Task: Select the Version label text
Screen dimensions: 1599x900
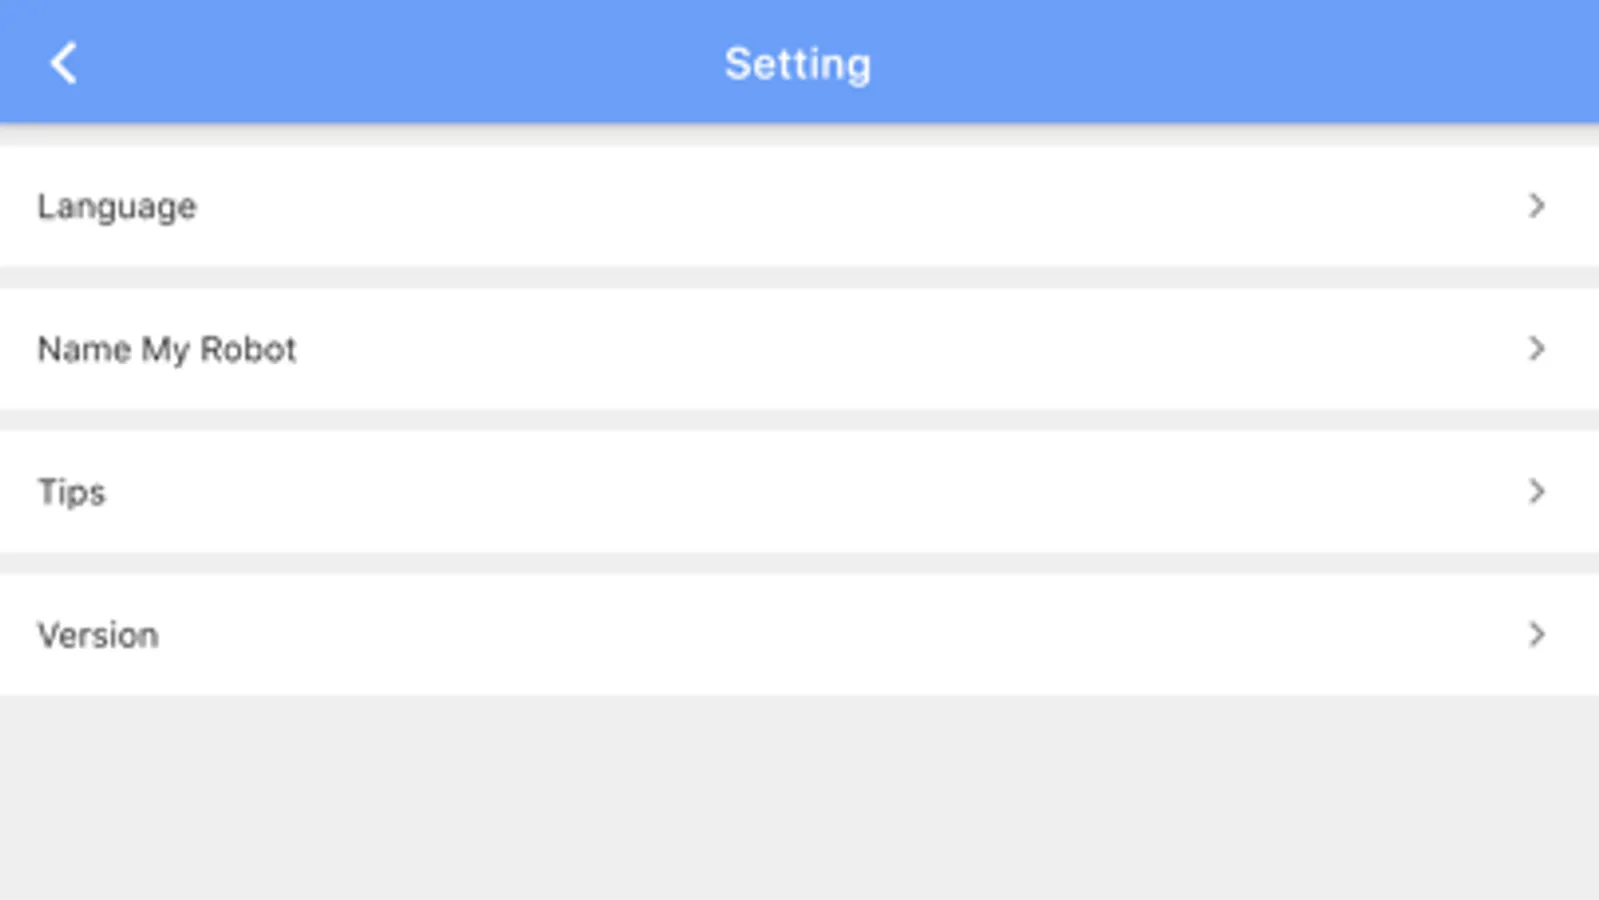Action: (x=98, y=636)
